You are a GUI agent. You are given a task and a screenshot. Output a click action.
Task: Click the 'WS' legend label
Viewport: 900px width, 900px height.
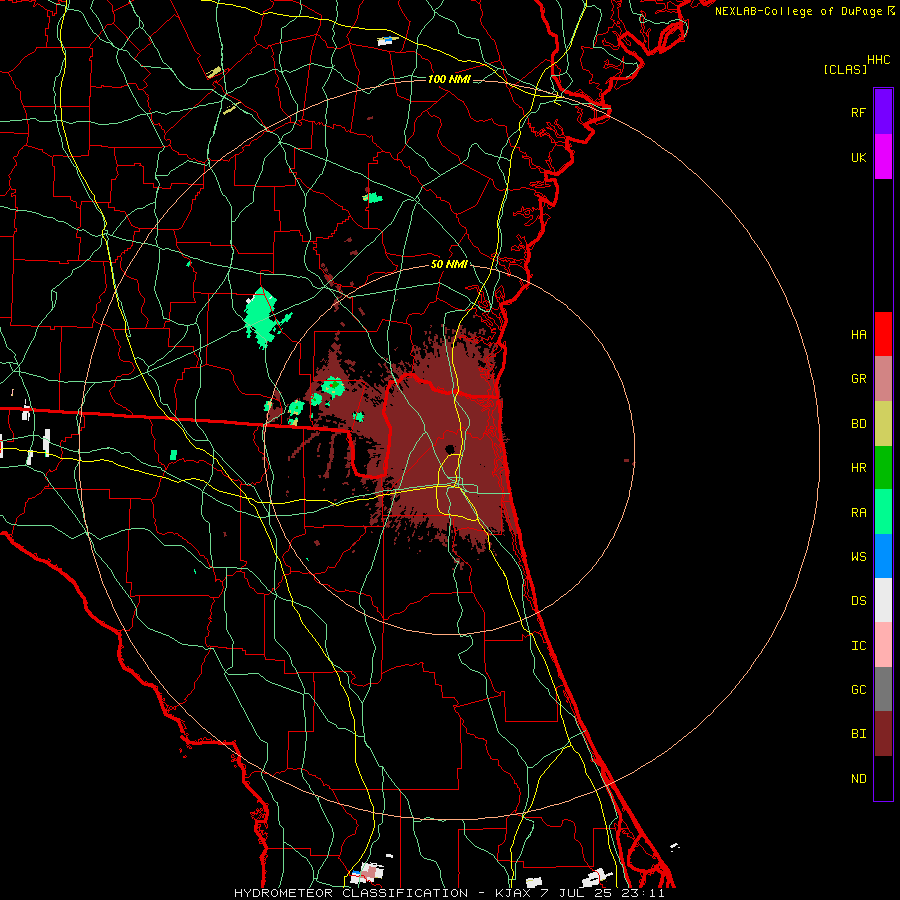[x=858, y=557]
